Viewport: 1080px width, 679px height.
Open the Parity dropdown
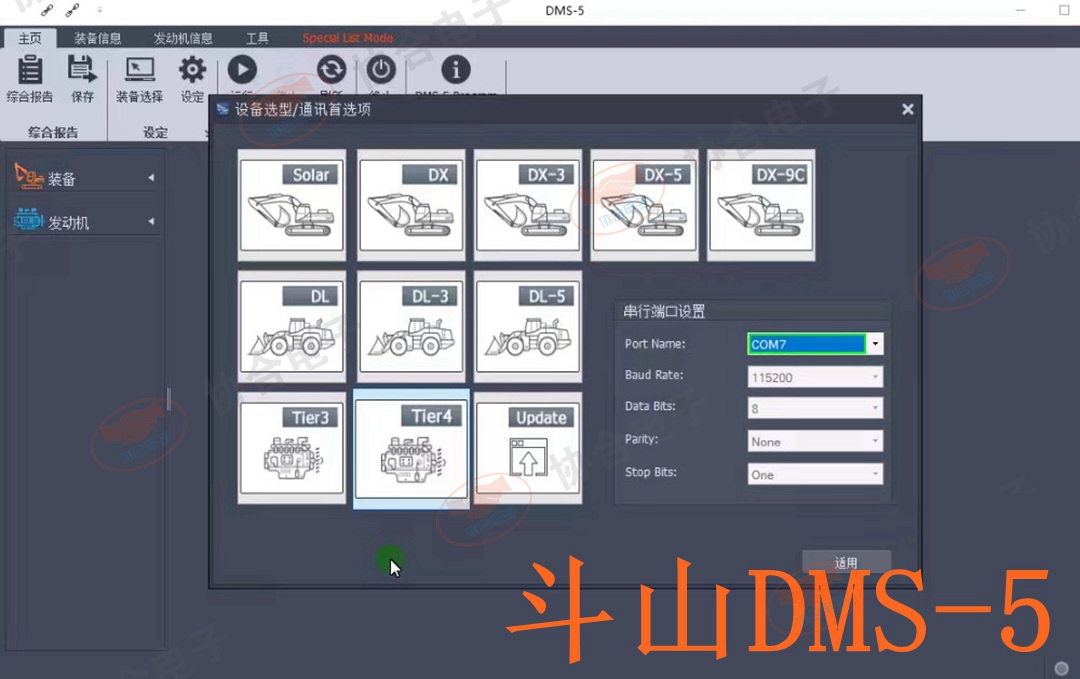tap(875, 441)
